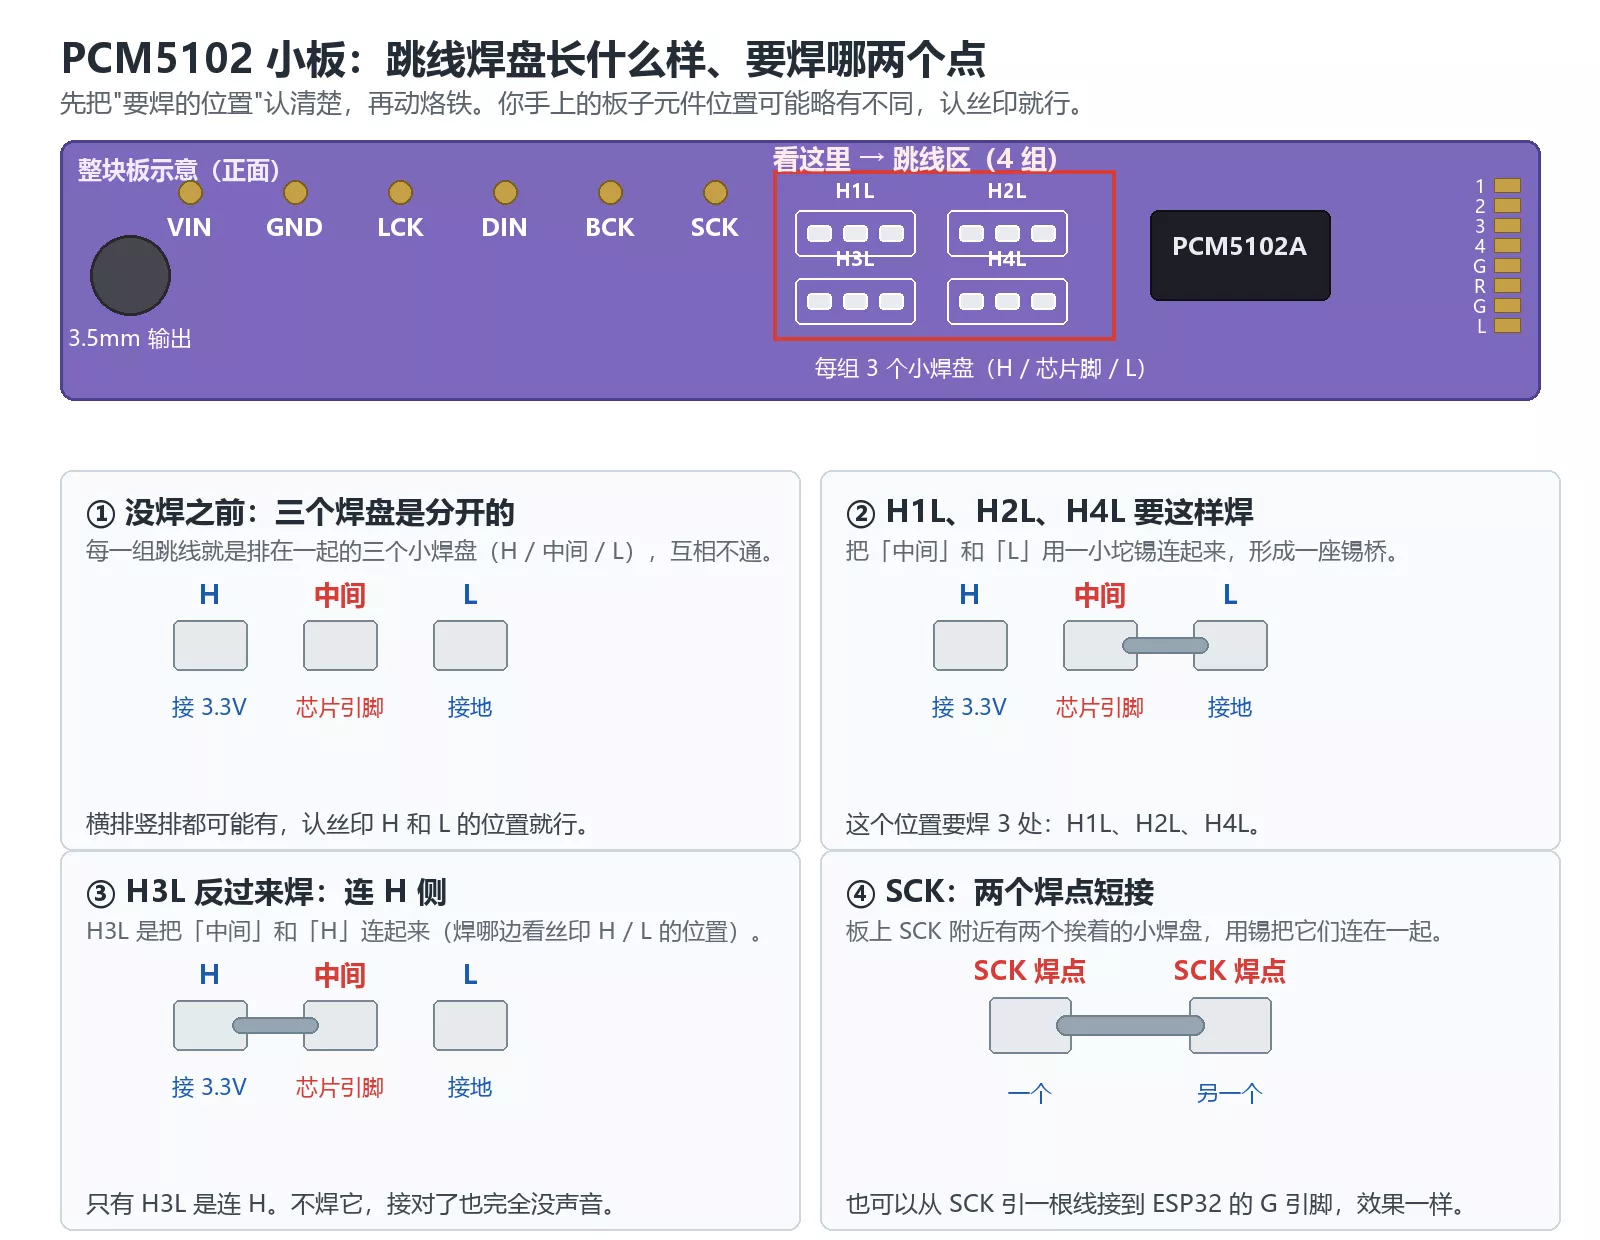This screenshot has width=1600, height=1240.
Task: Click the SCK pad above 一个
Action: (1030, 1025)
